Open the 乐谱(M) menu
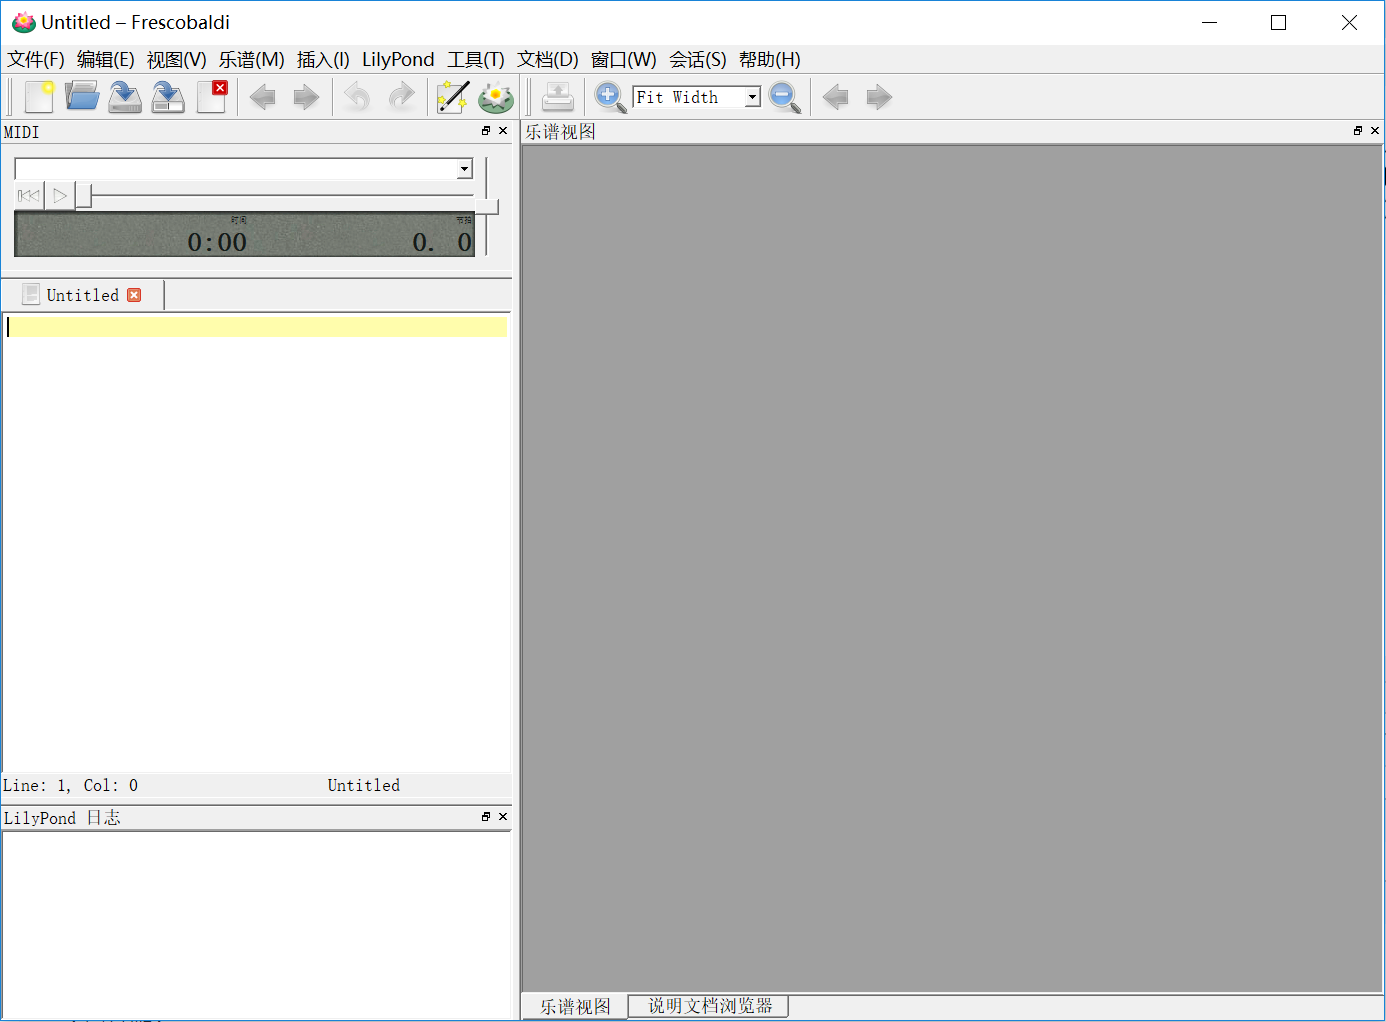Viewport: 1386px width, 1022px height. pyautogui.click(x=252, y=60)
